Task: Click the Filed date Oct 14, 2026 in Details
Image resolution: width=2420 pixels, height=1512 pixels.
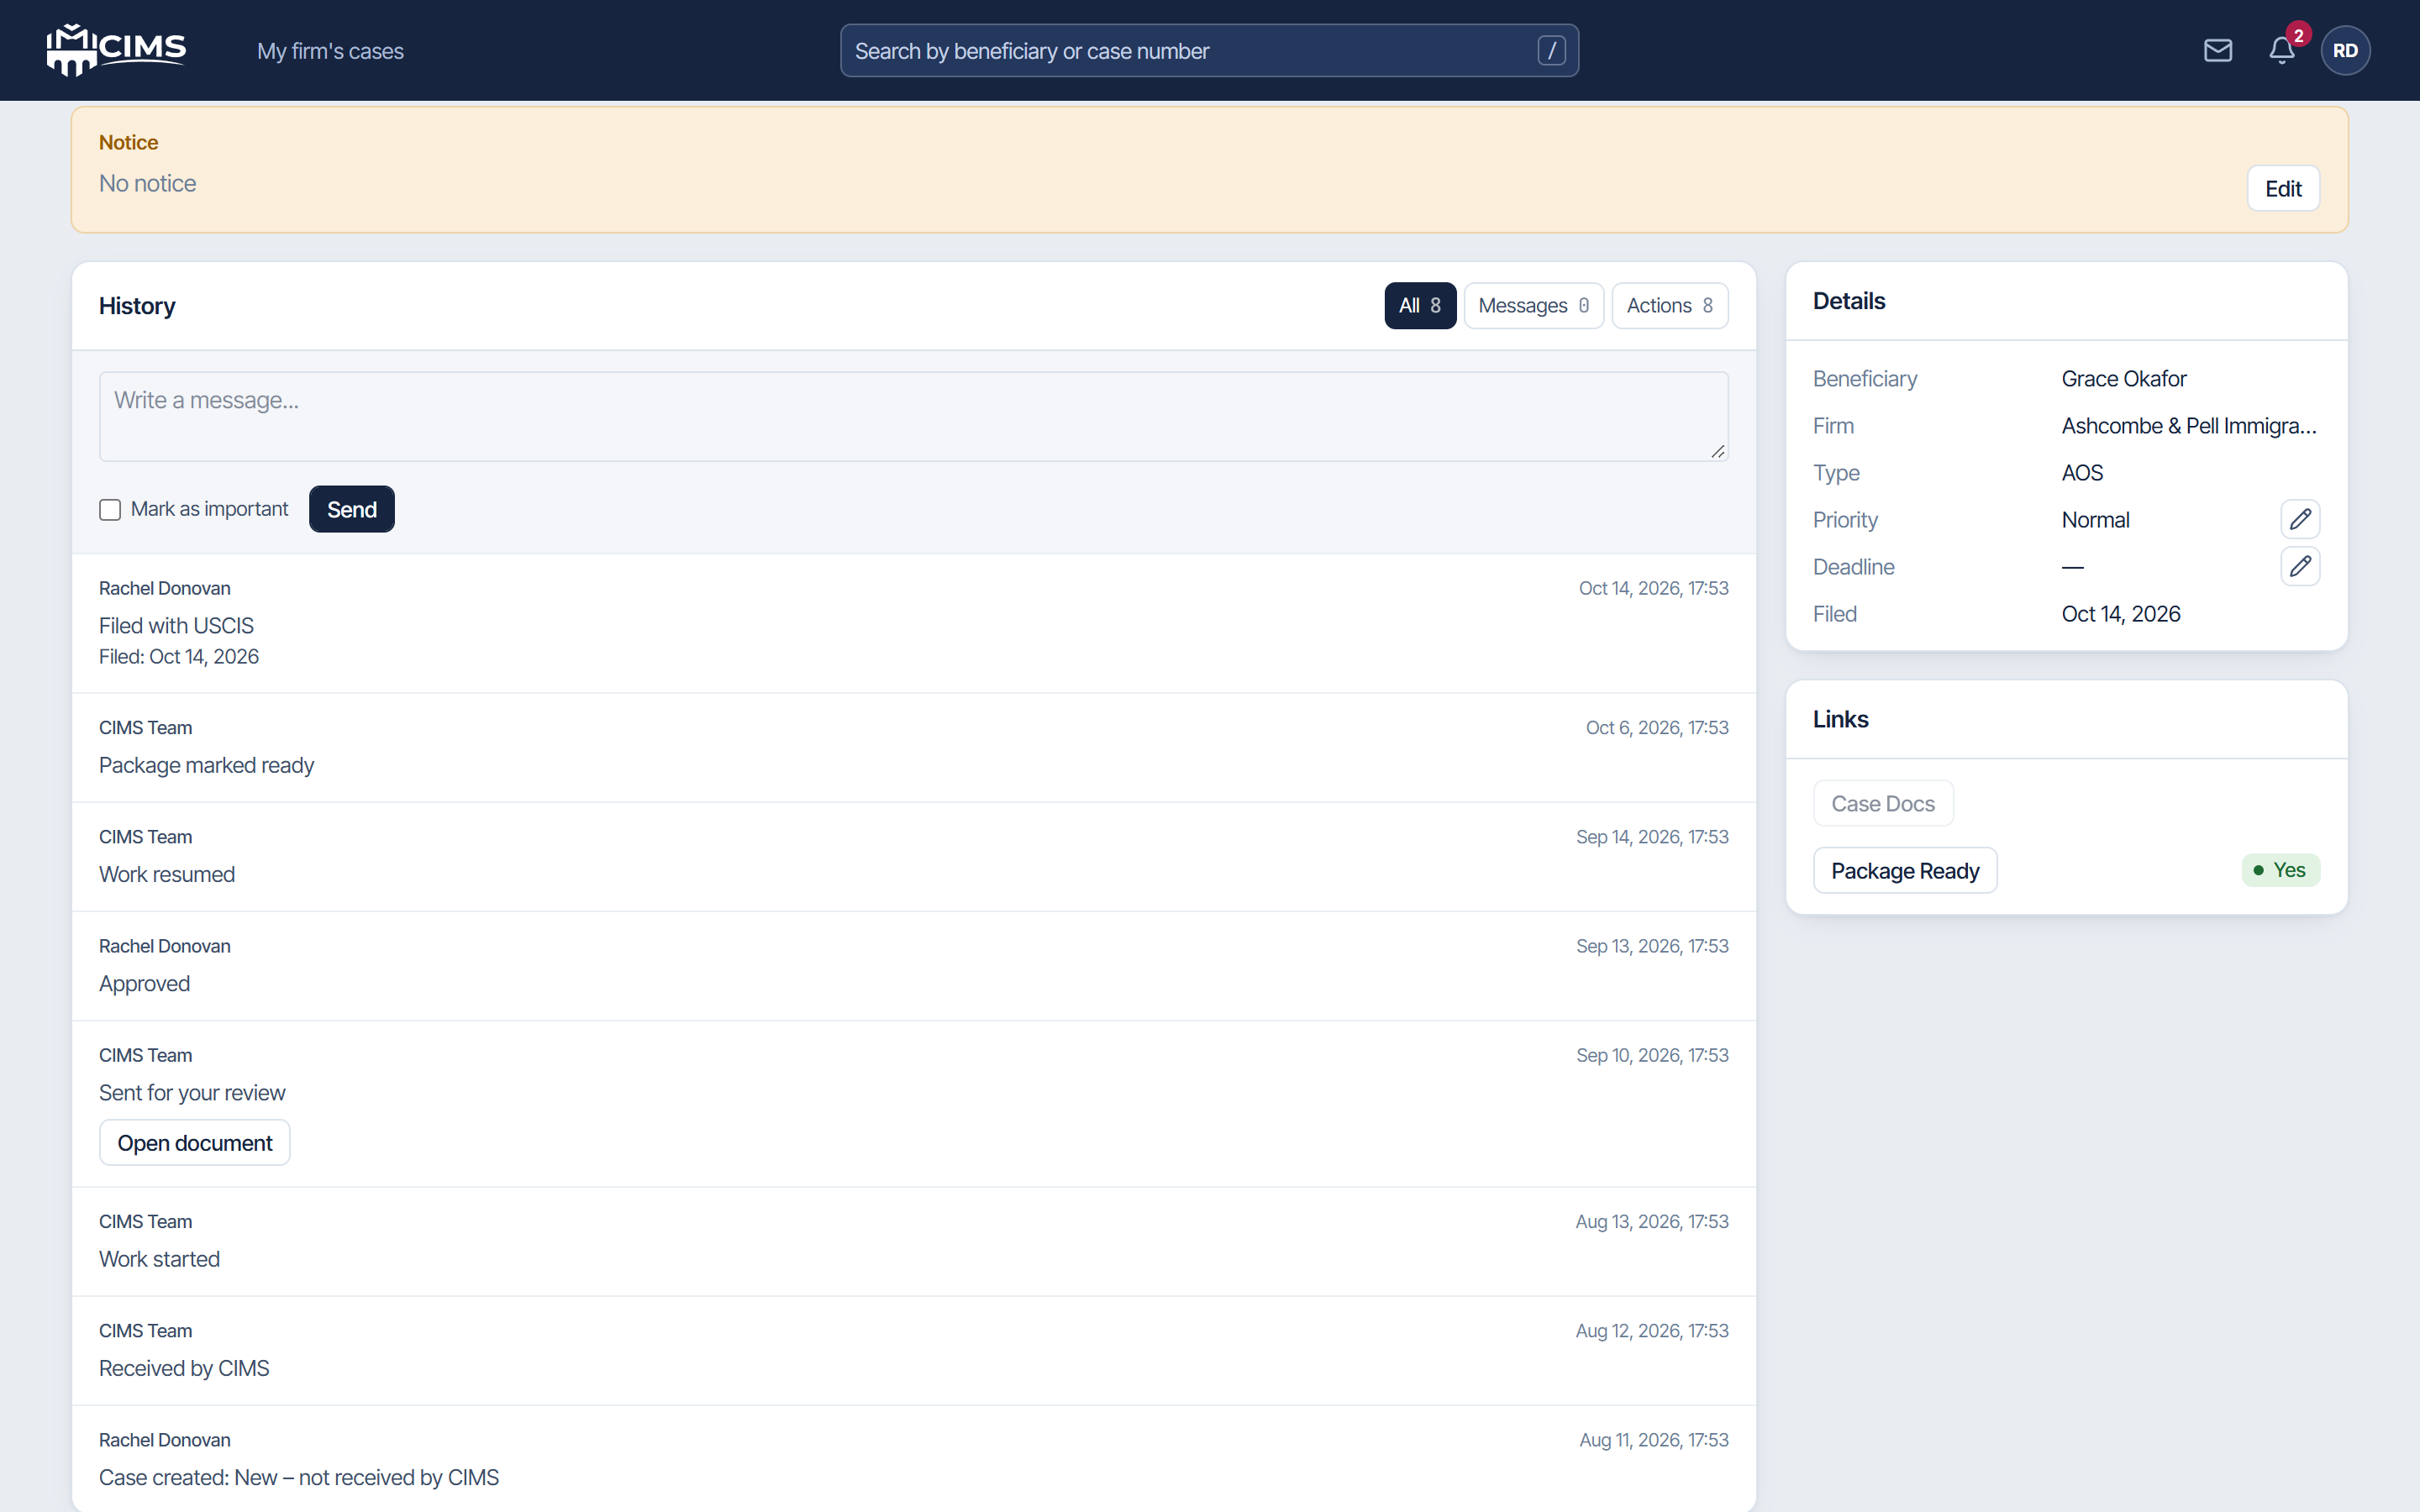Action: pyautogui.click(x=2121, y=614)
